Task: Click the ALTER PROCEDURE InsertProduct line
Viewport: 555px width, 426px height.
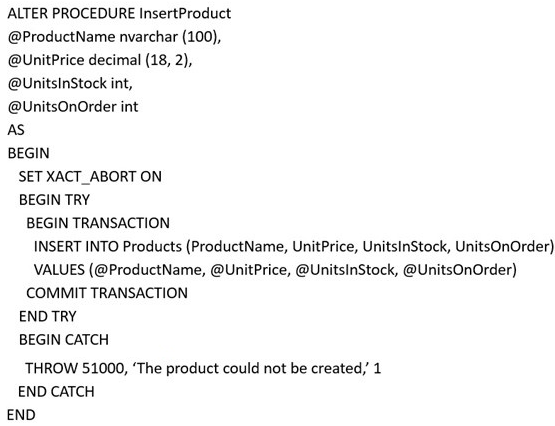Action: (119, 13)
